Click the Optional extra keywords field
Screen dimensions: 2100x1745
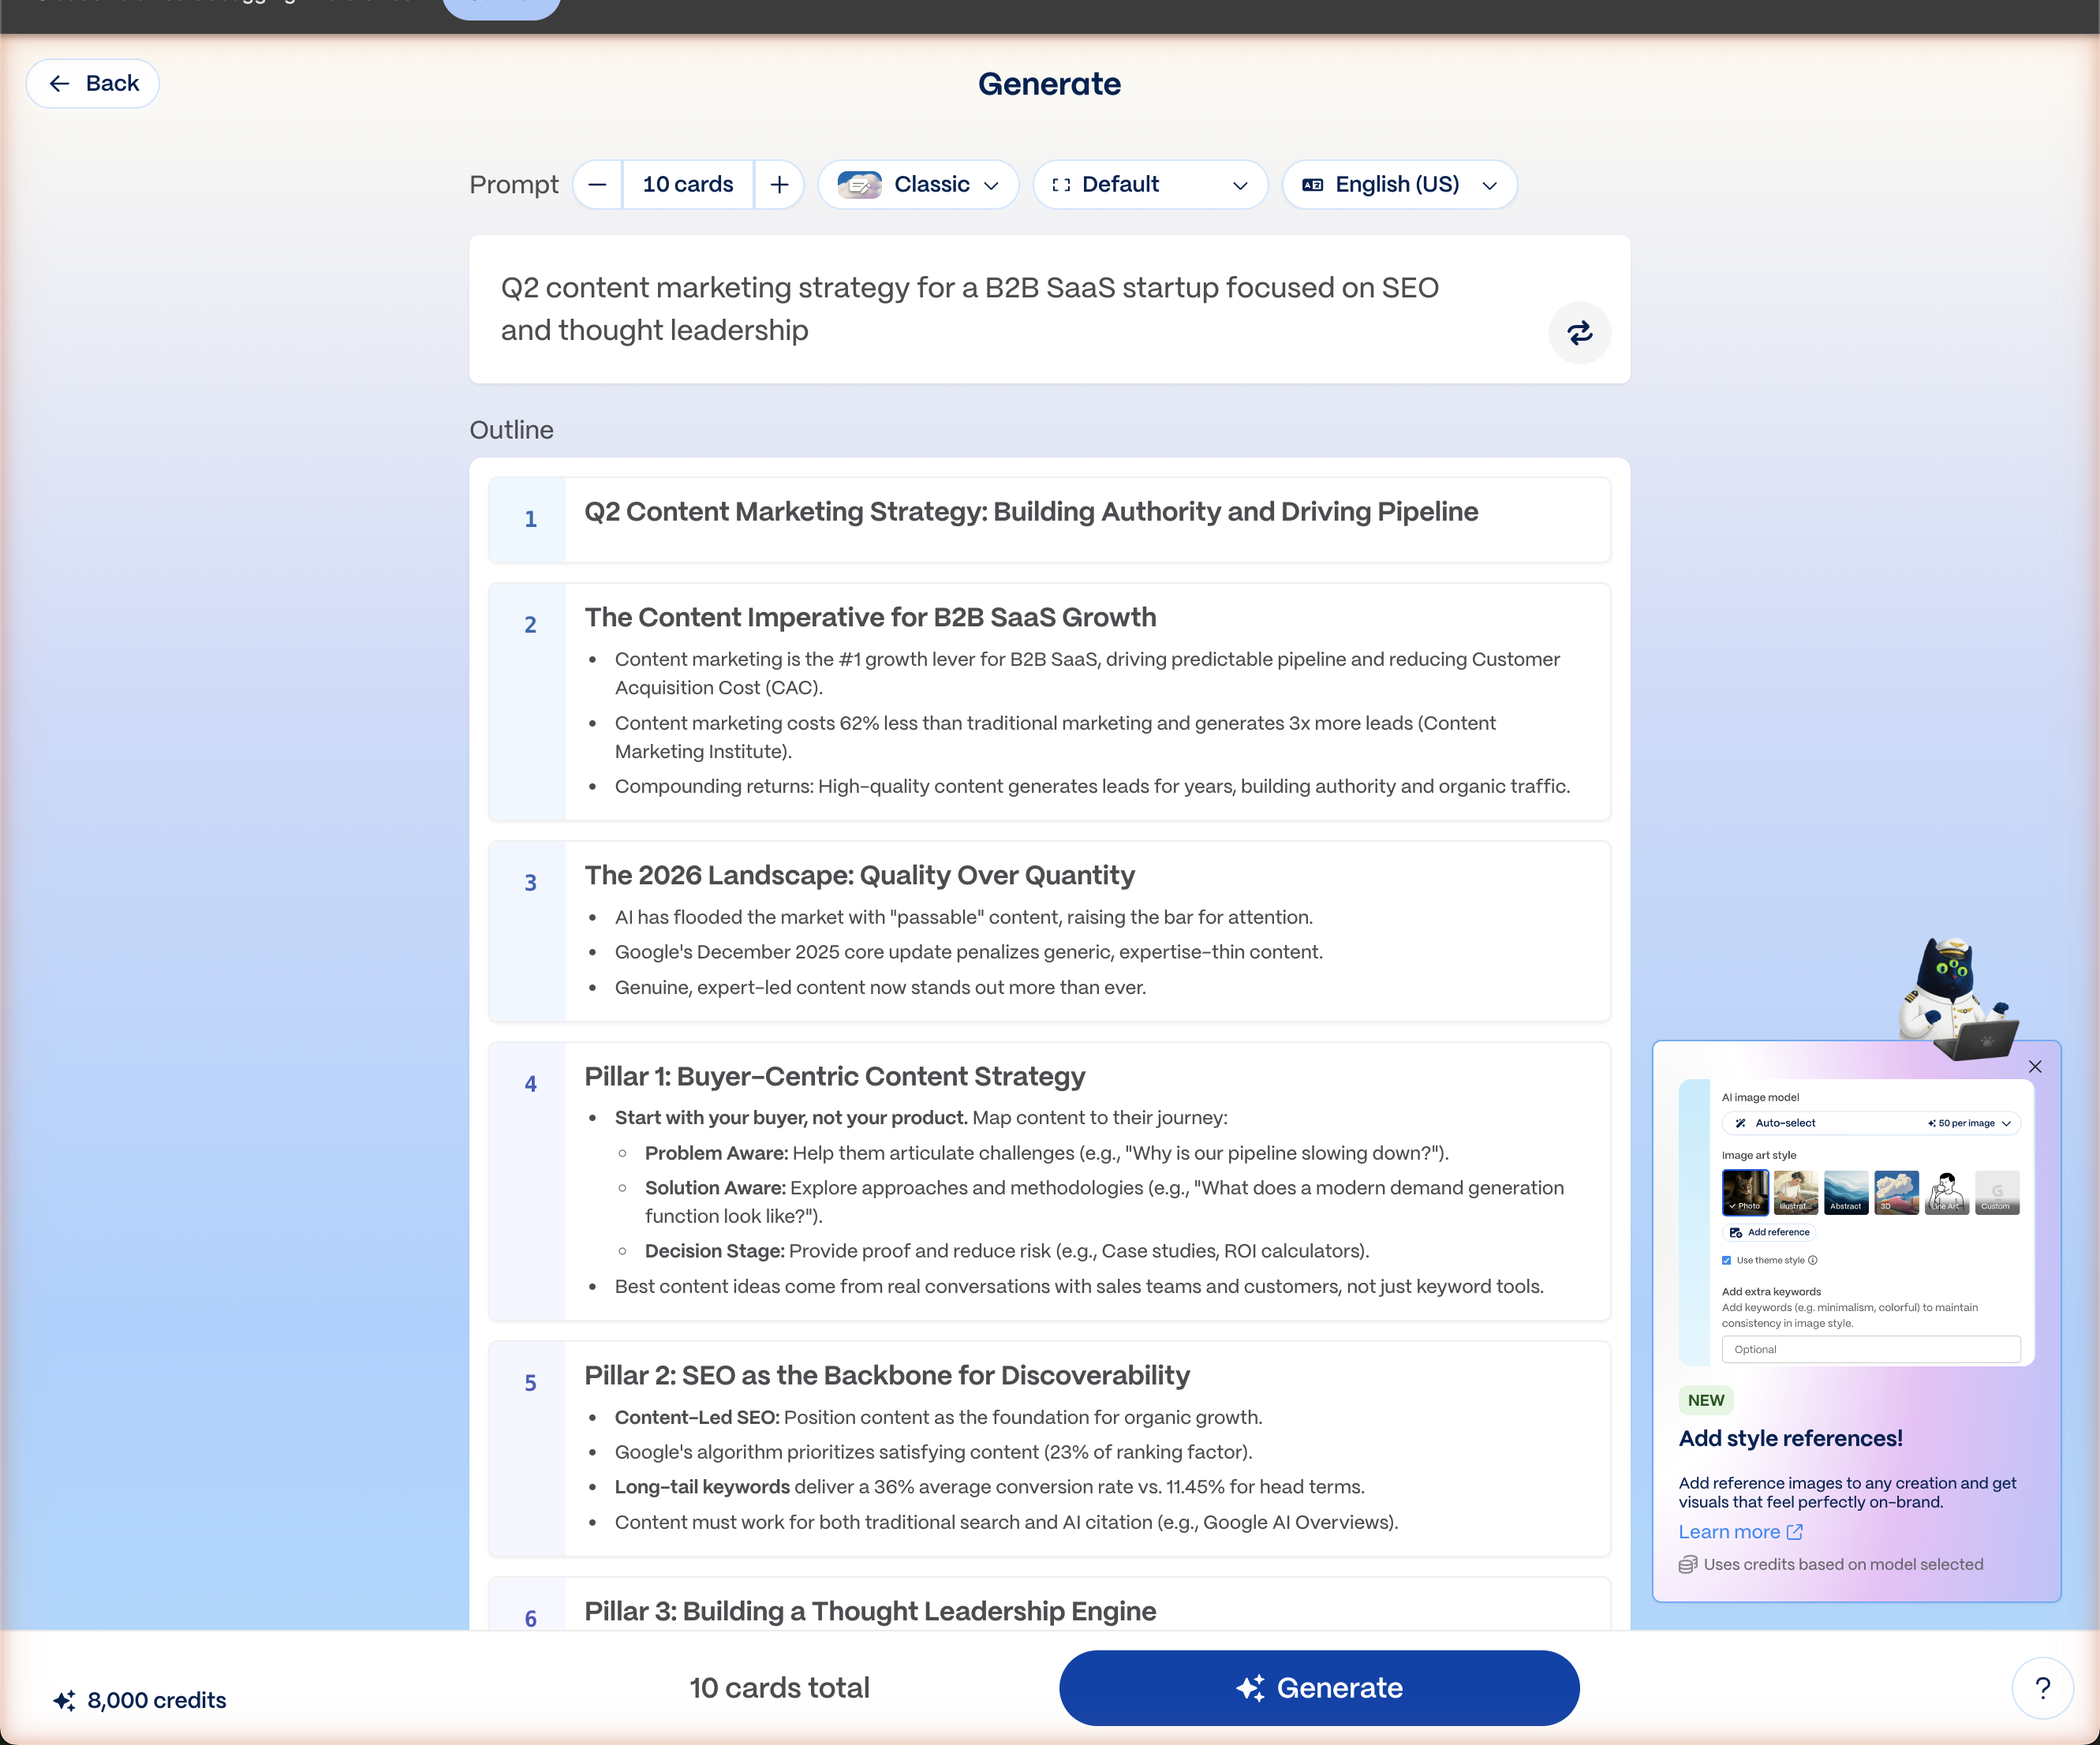click(x=1872, y=1349)
